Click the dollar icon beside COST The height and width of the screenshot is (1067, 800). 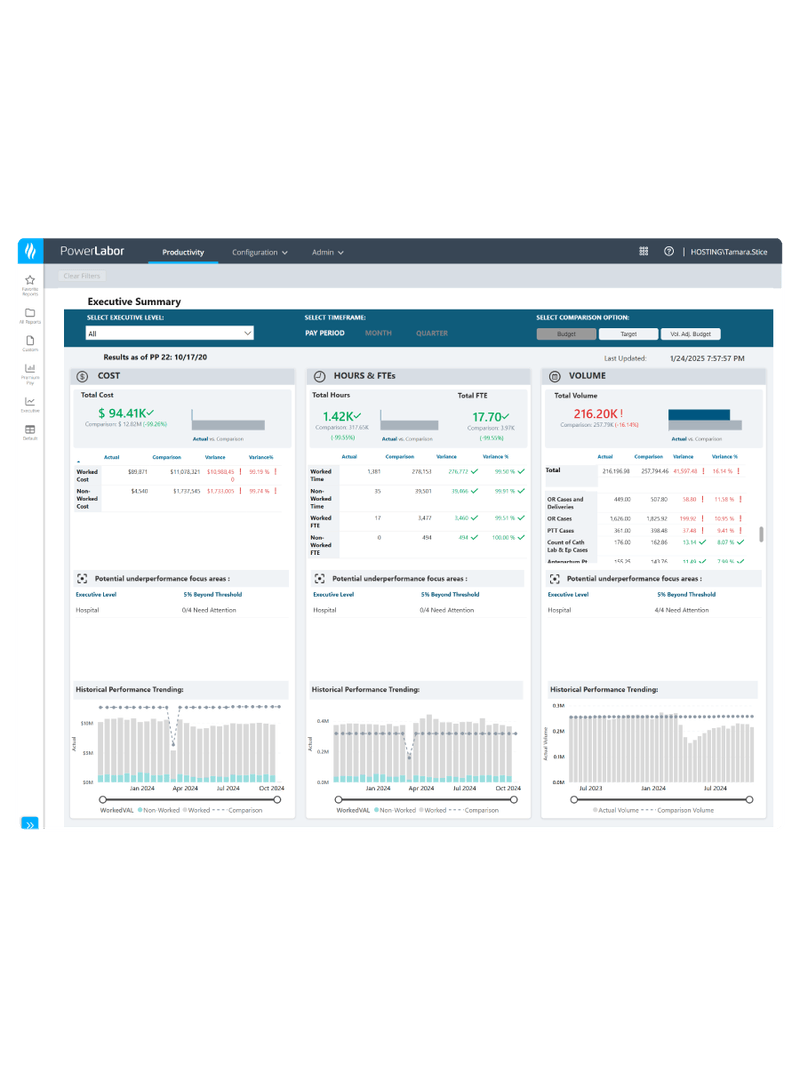click(x=82, y=376)
